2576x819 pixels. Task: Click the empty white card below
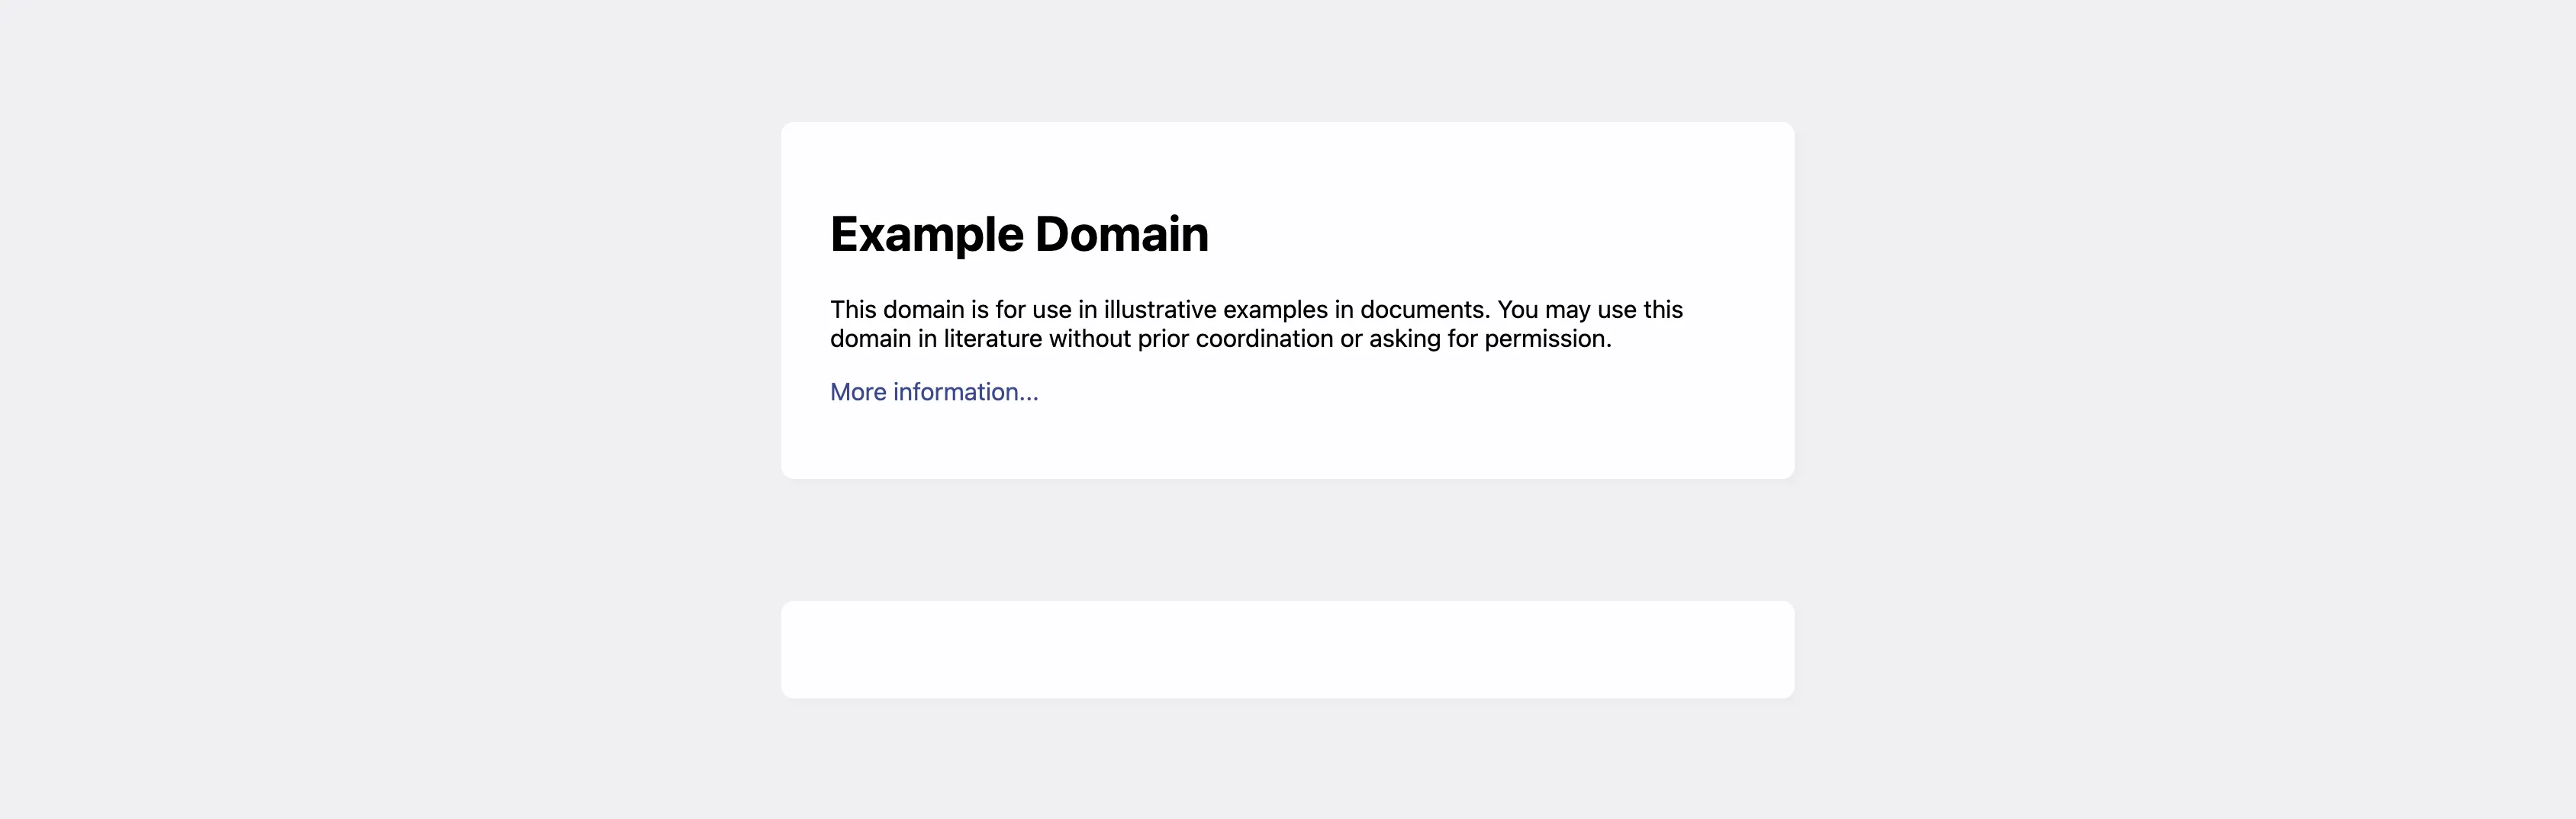[x=1288, y=648]
